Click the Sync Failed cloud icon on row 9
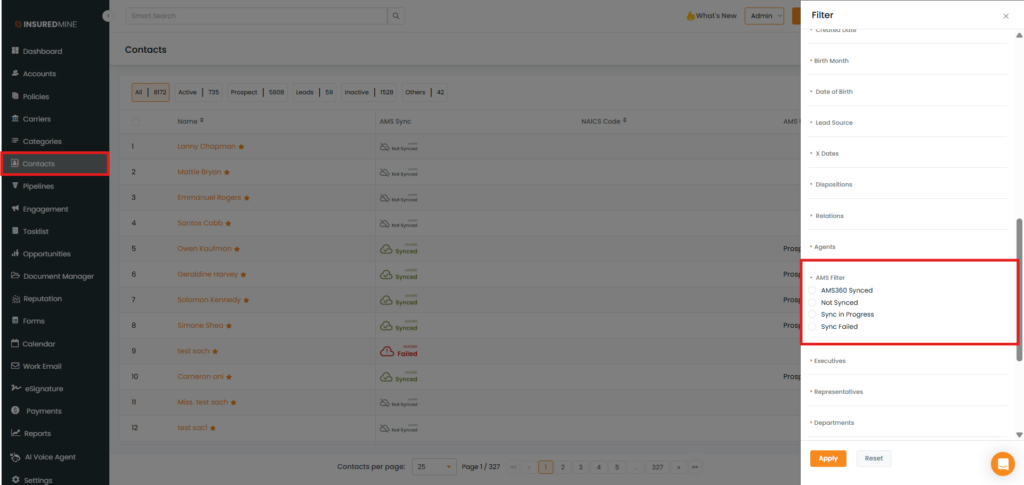 386,351
